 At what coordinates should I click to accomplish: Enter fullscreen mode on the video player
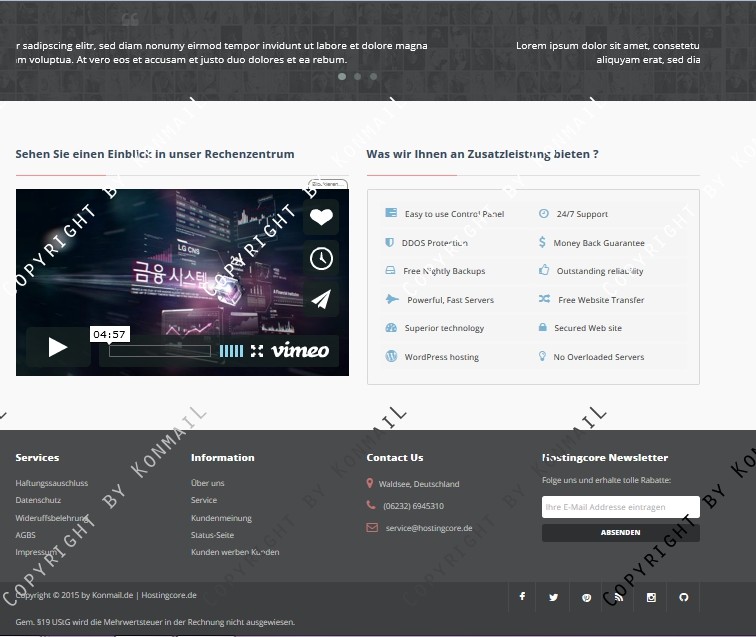257,351
